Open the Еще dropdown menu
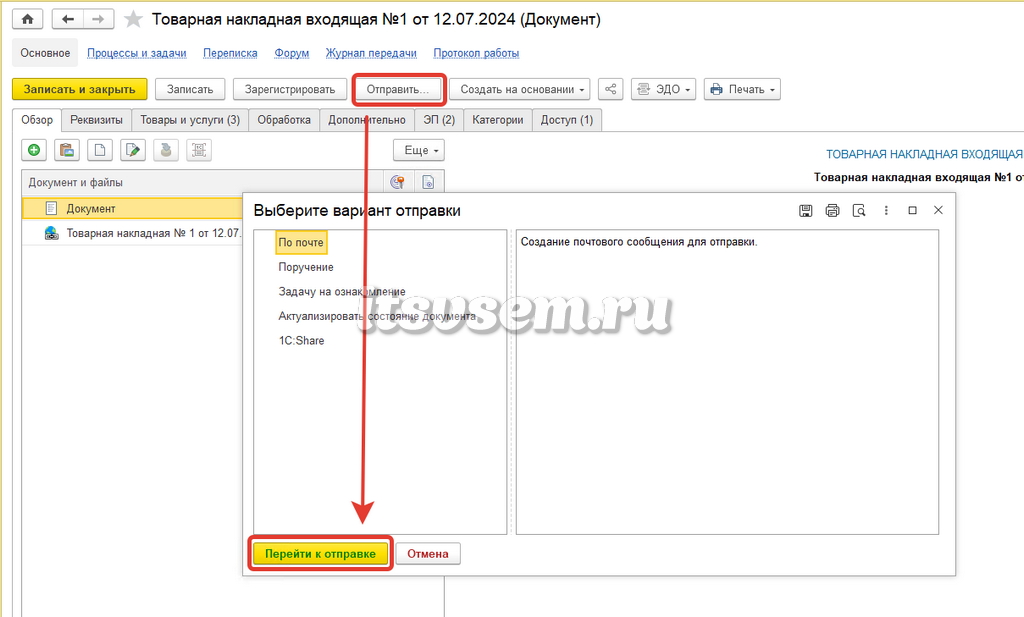The height and width of the screenshot is (617, 1024). tap(419, 150)
